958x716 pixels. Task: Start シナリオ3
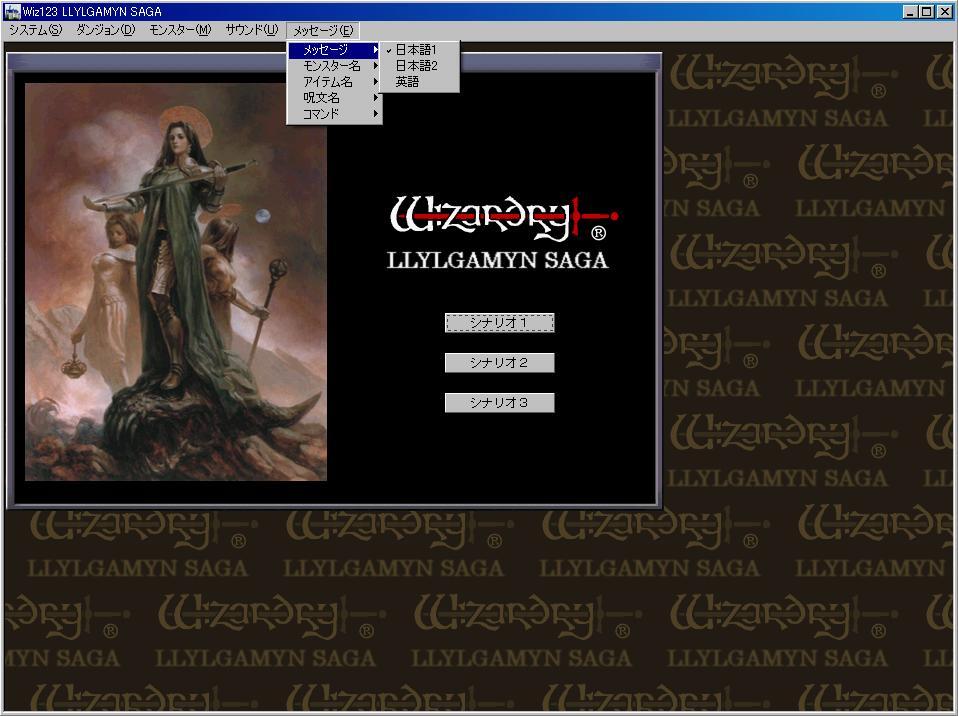point(499,403)
